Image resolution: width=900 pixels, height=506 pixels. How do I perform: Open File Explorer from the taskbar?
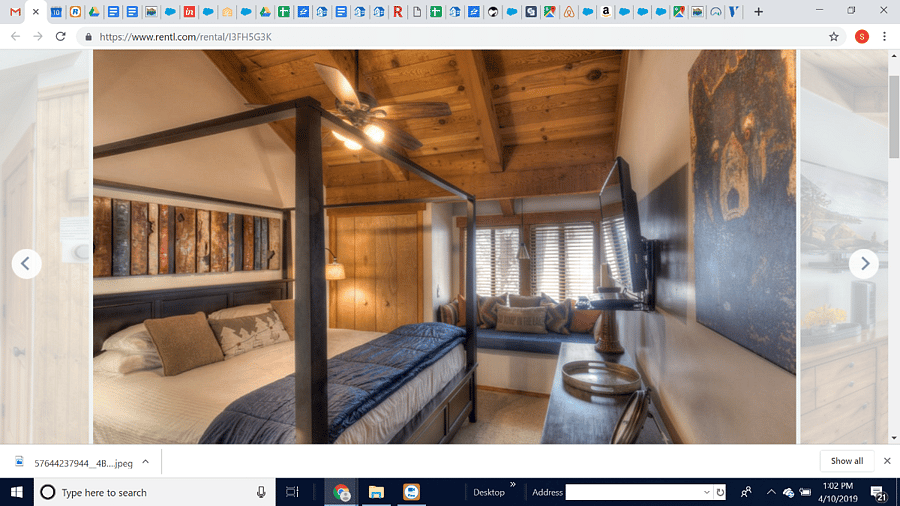tap(376, 492)
